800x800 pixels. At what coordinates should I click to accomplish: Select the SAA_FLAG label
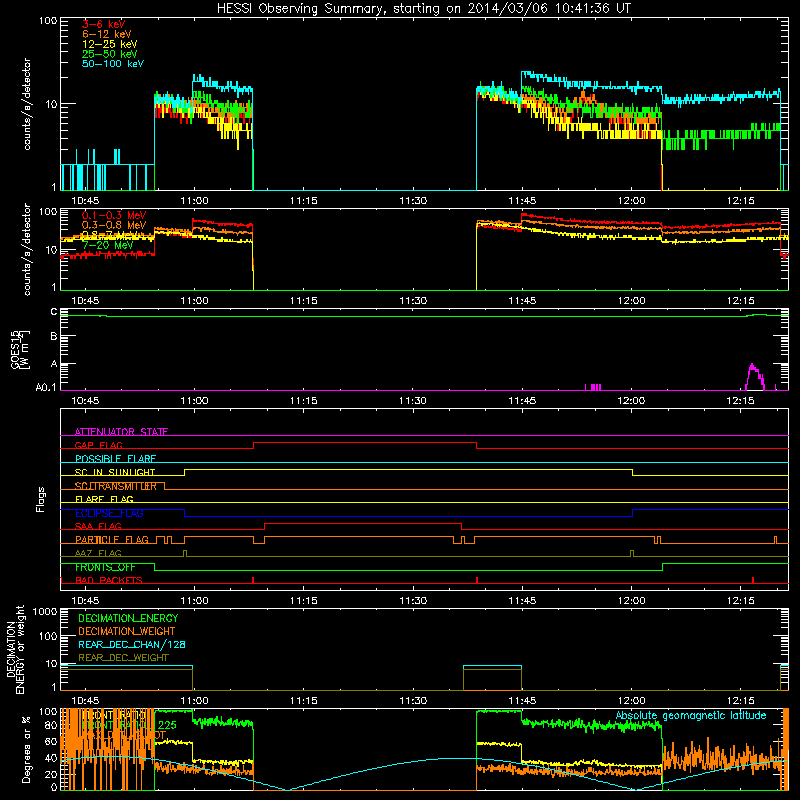pos(98,526)
